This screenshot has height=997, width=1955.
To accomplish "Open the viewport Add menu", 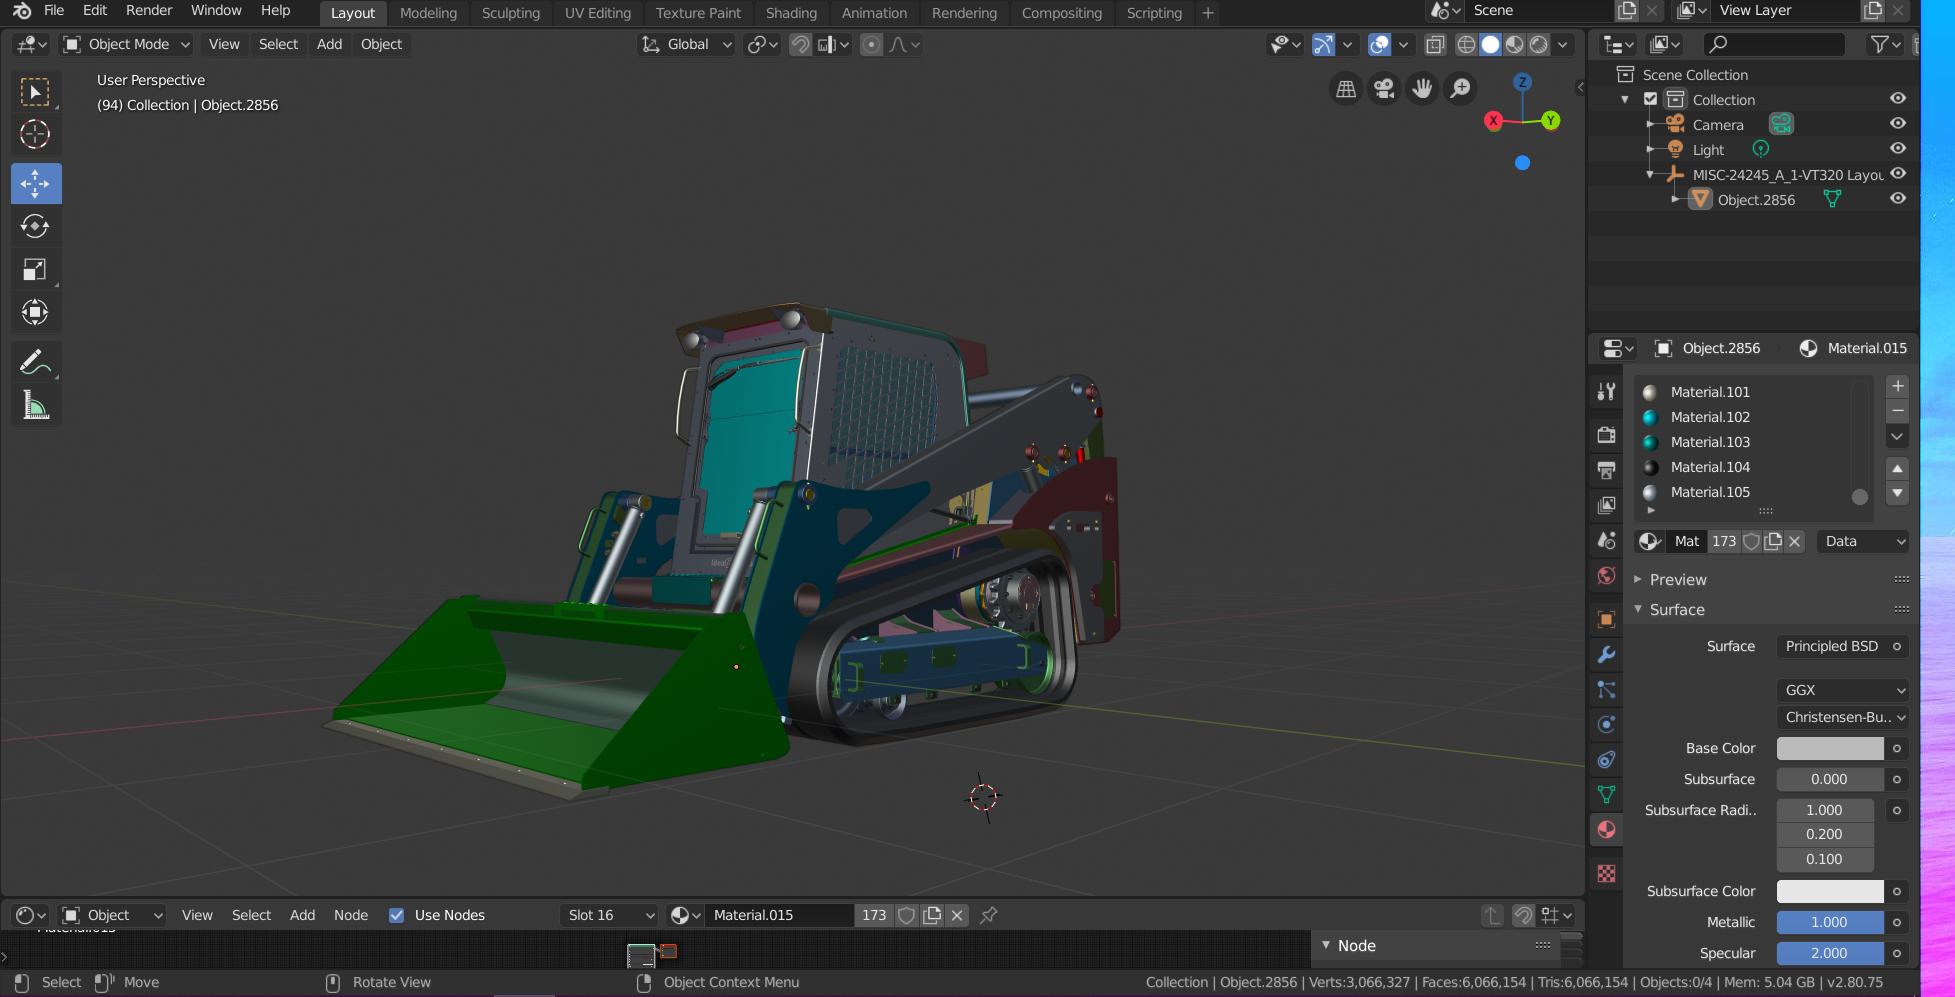I will click(x=329, y=44).
